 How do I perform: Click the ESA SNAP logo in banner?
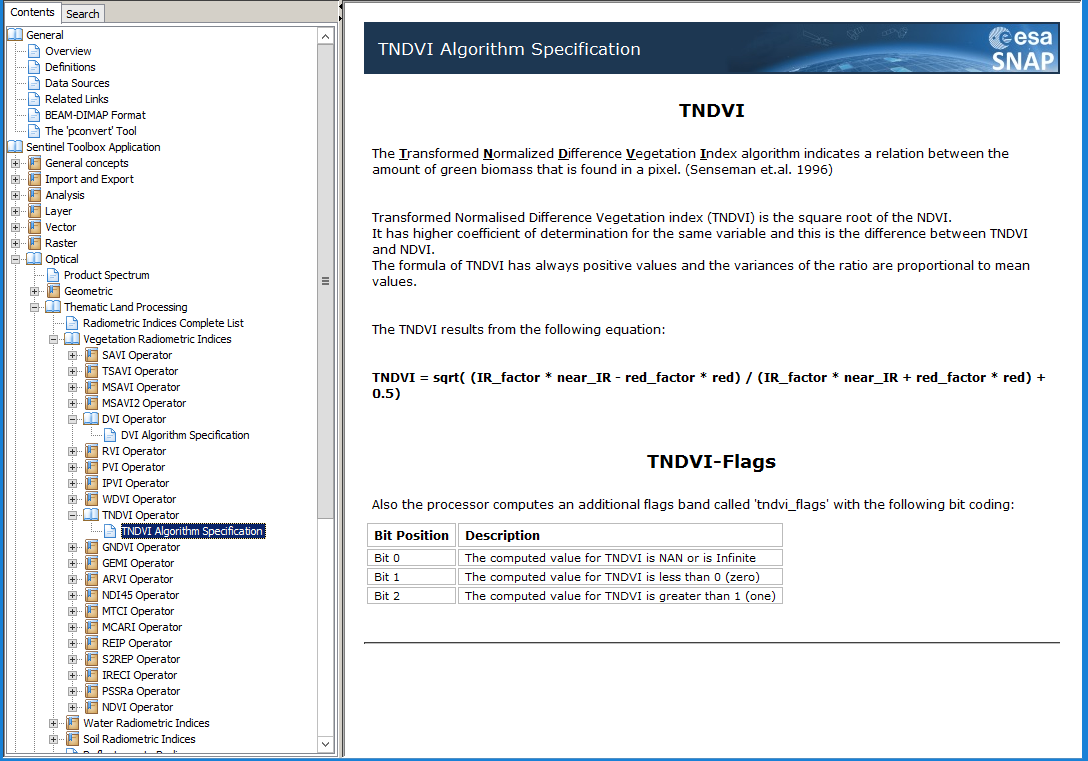coord(1021,49)
